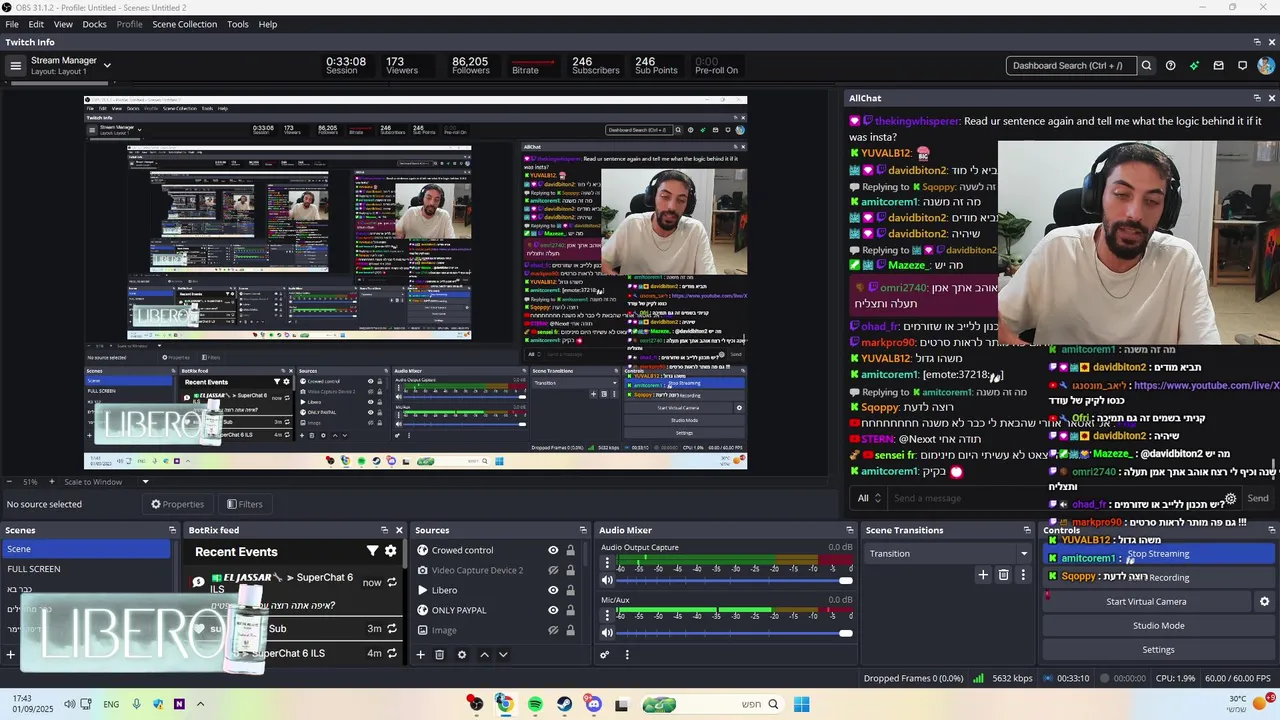Viewport: 1280px width, 720px height.
Task: Open the Help menu
Action: point(268,24)
